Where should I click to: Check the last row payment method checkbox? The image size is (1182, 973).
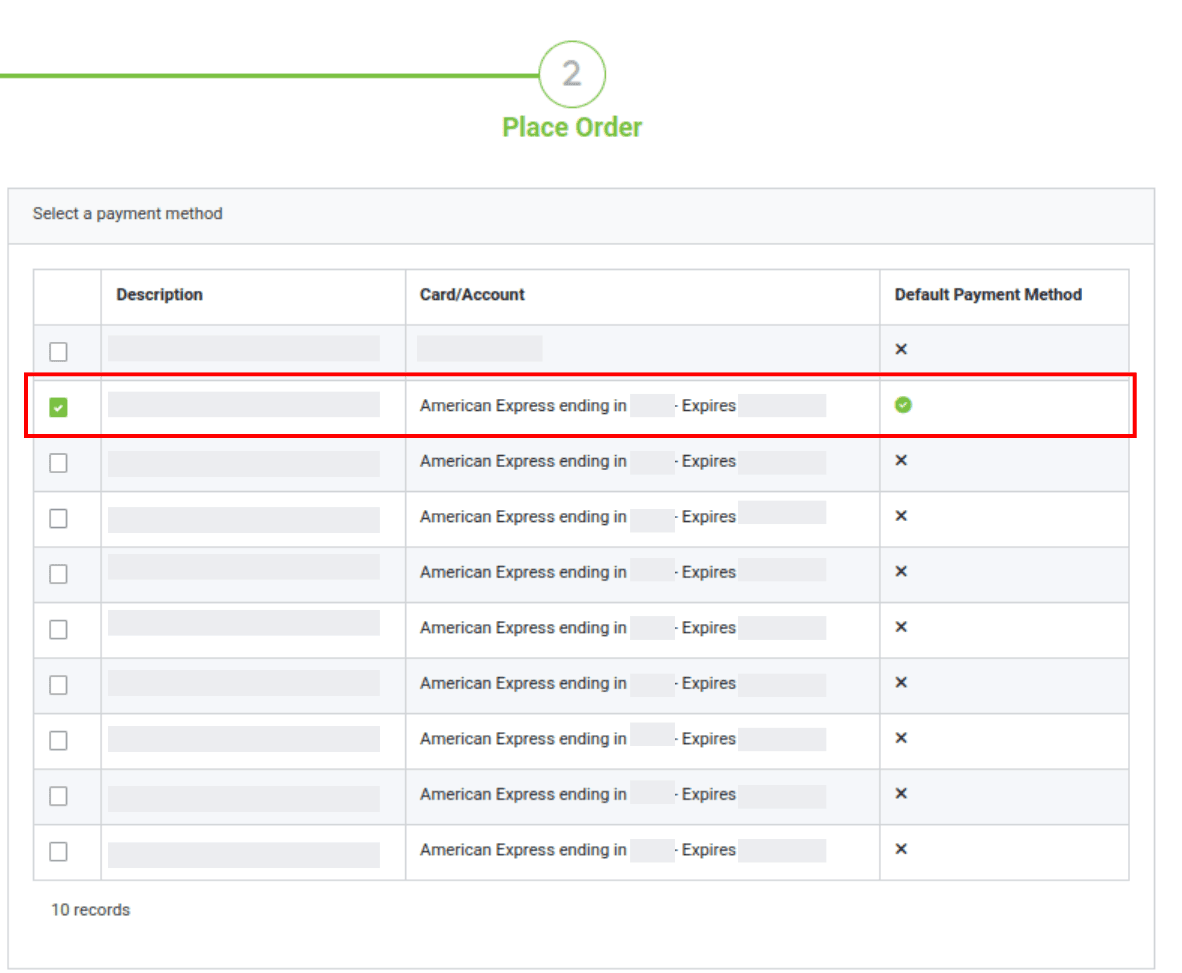(x=58, y=852)
